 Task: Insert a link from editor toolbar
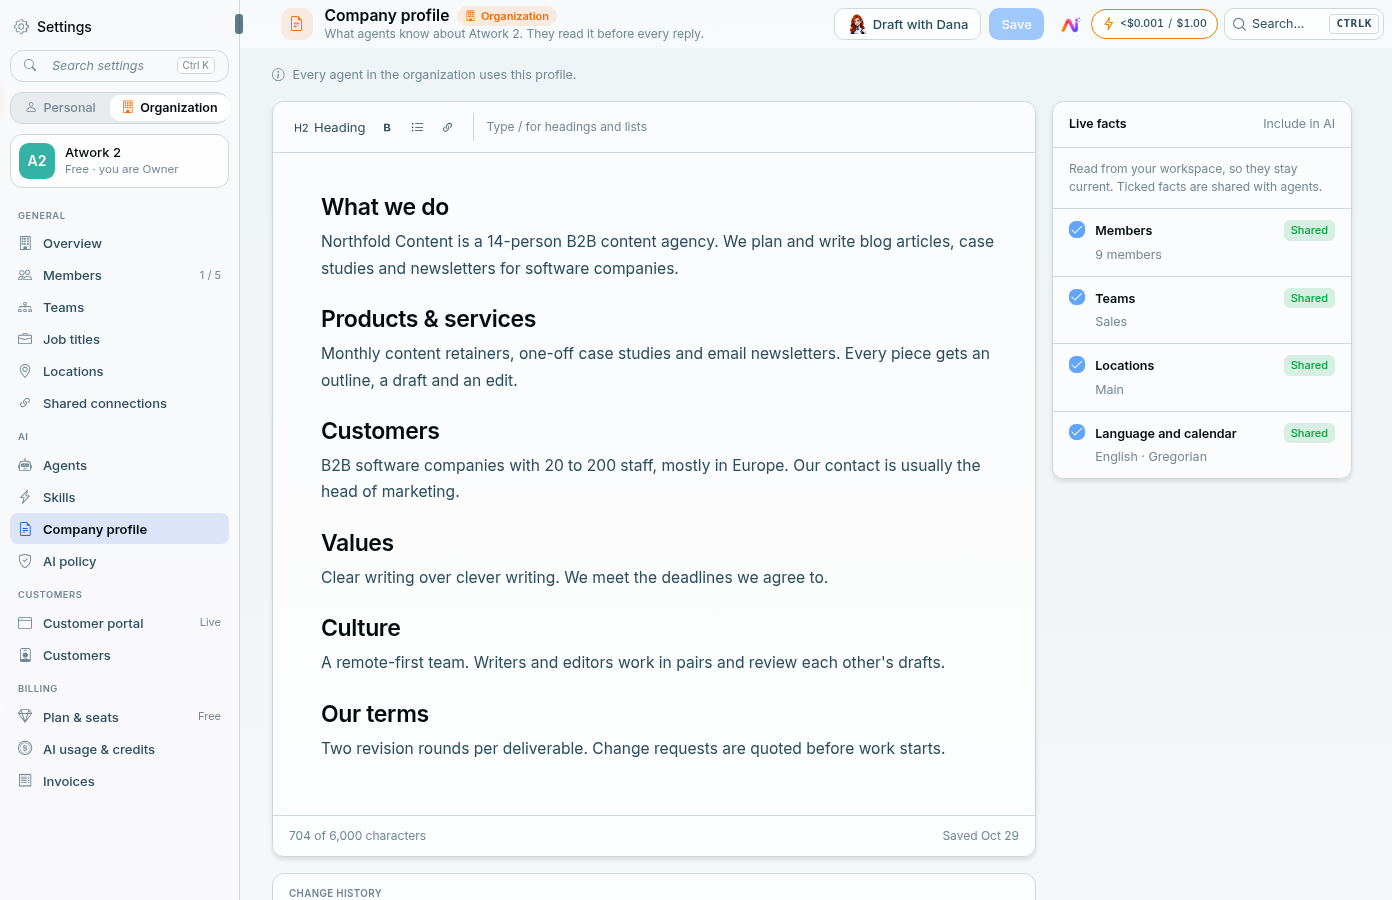point(447,127)
